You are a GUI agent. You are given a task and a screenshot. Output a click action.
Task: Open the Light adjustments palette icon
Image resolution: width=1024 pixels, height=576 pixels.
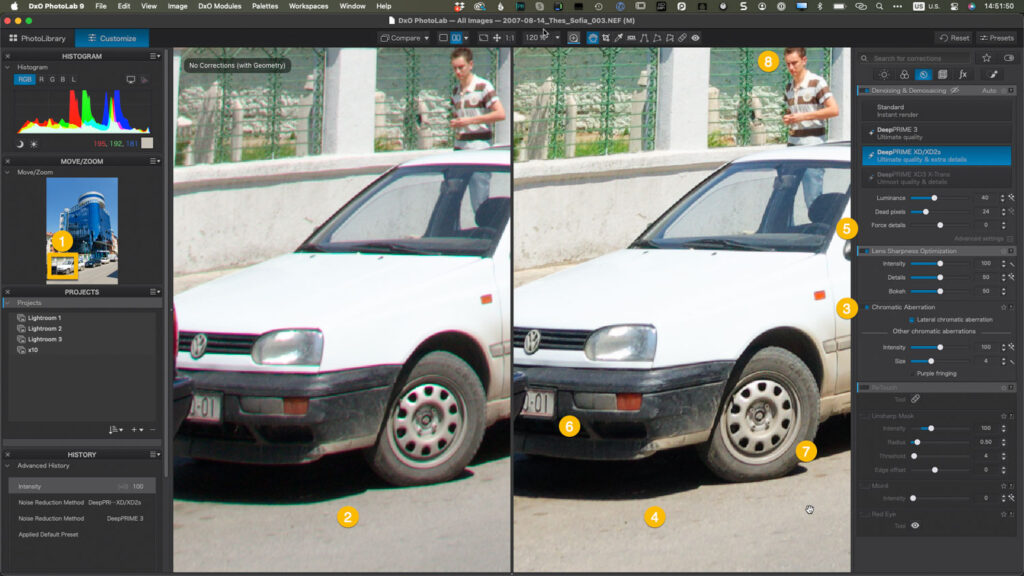(885, 74)
